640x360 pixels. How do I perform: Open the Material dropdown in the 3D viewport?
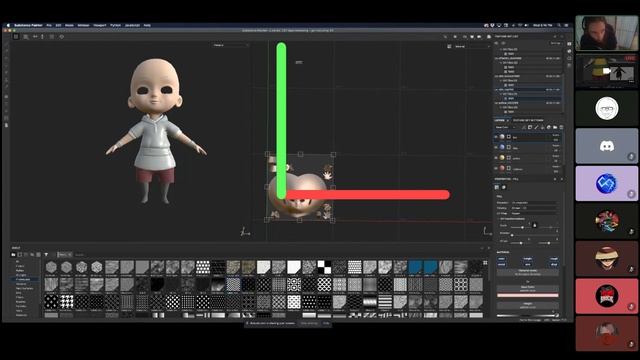(230, 45)
